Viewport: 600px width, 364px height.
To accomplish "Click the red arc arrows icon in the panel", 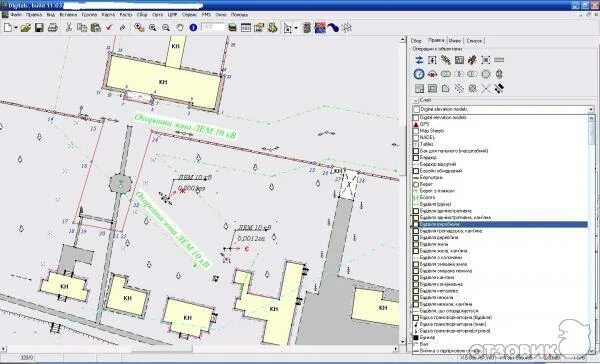I will 432,74.
